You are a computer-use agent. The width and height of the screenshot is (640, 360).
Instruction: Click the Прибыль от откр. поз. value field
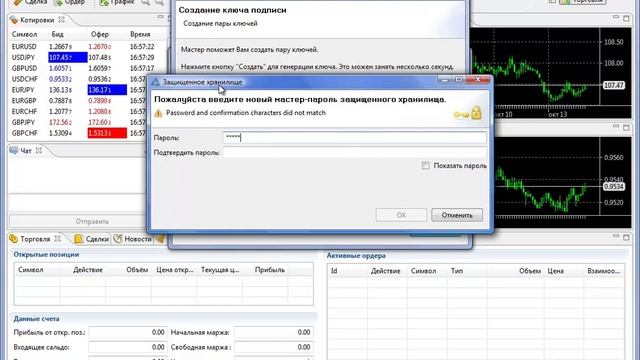click(127, 333)
